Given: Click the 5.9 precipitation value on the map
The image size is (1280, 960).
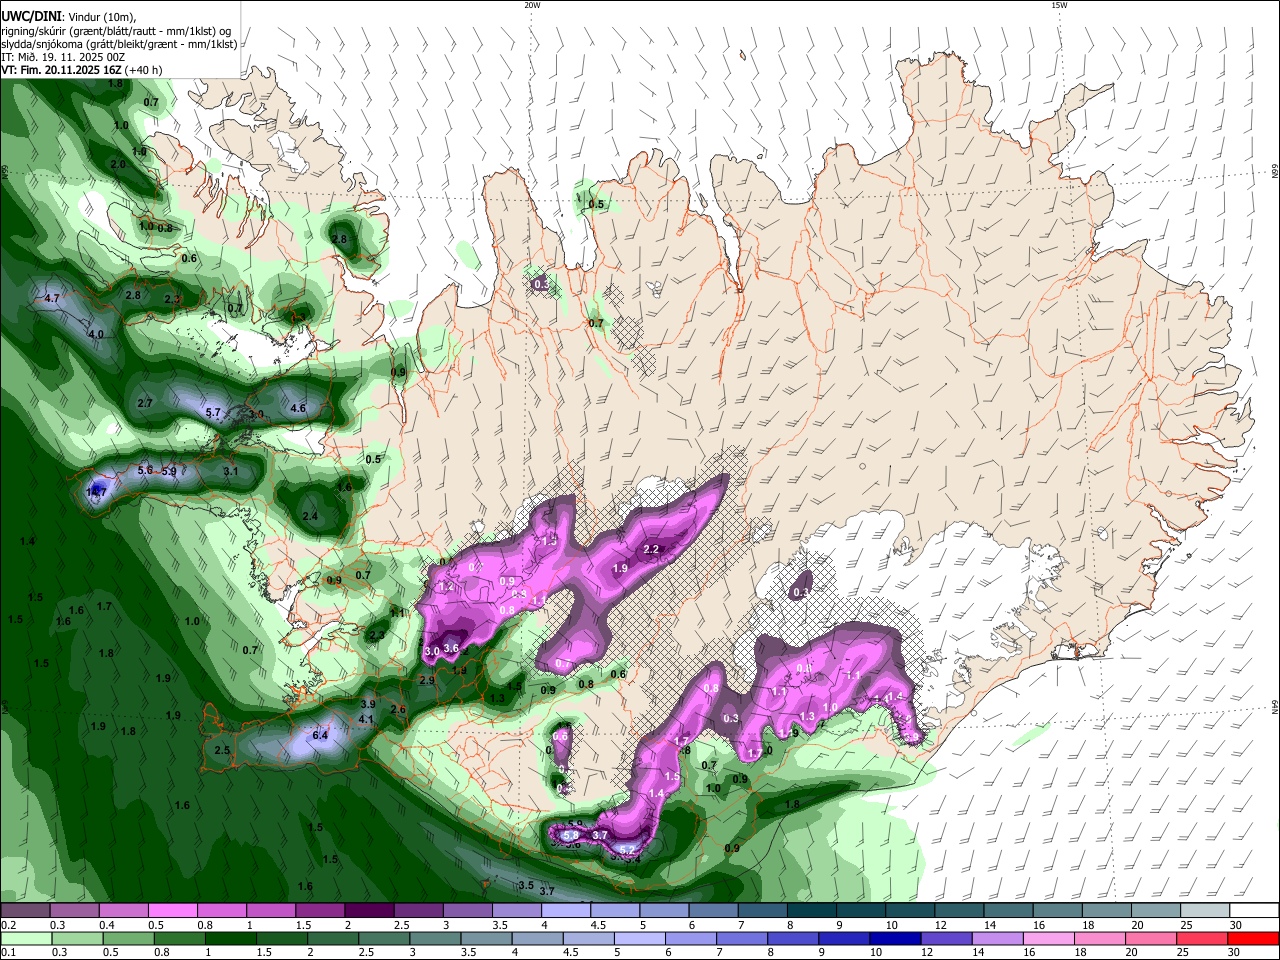Looking at the screenshot, I should (x=169, y=471).
